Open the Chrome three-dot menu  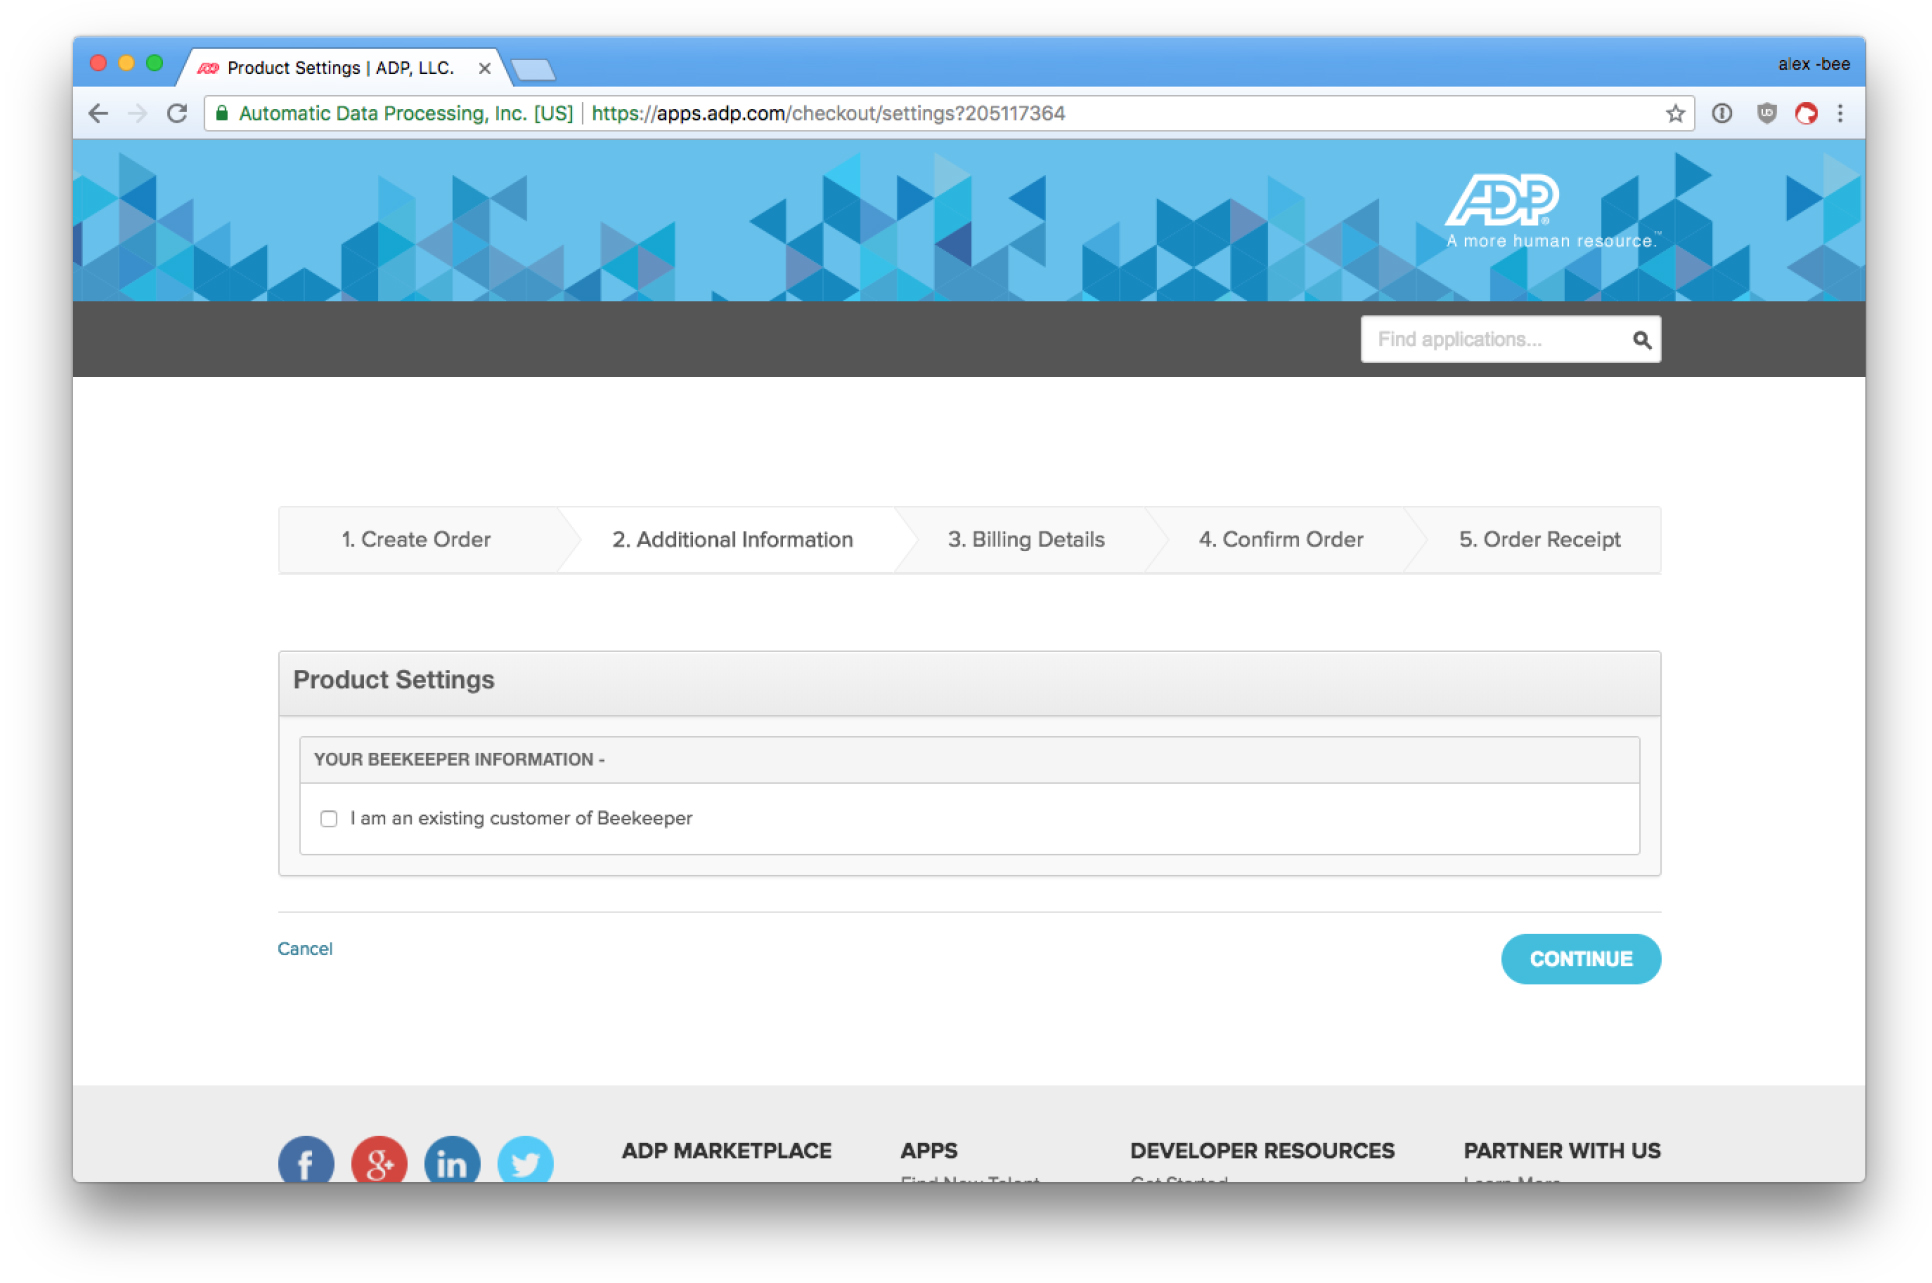click(1840, 113)
